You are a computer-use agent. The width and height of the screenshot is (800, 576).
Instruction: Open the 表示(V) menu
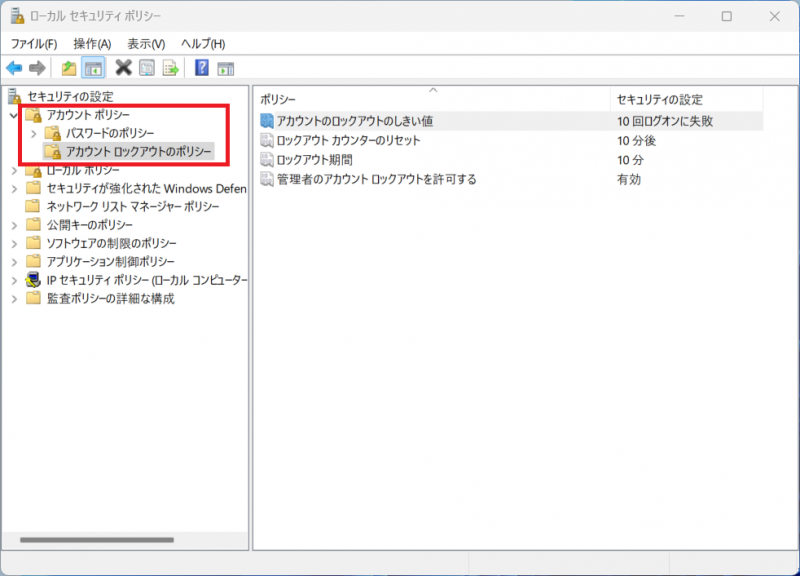(x=146, y=44)
